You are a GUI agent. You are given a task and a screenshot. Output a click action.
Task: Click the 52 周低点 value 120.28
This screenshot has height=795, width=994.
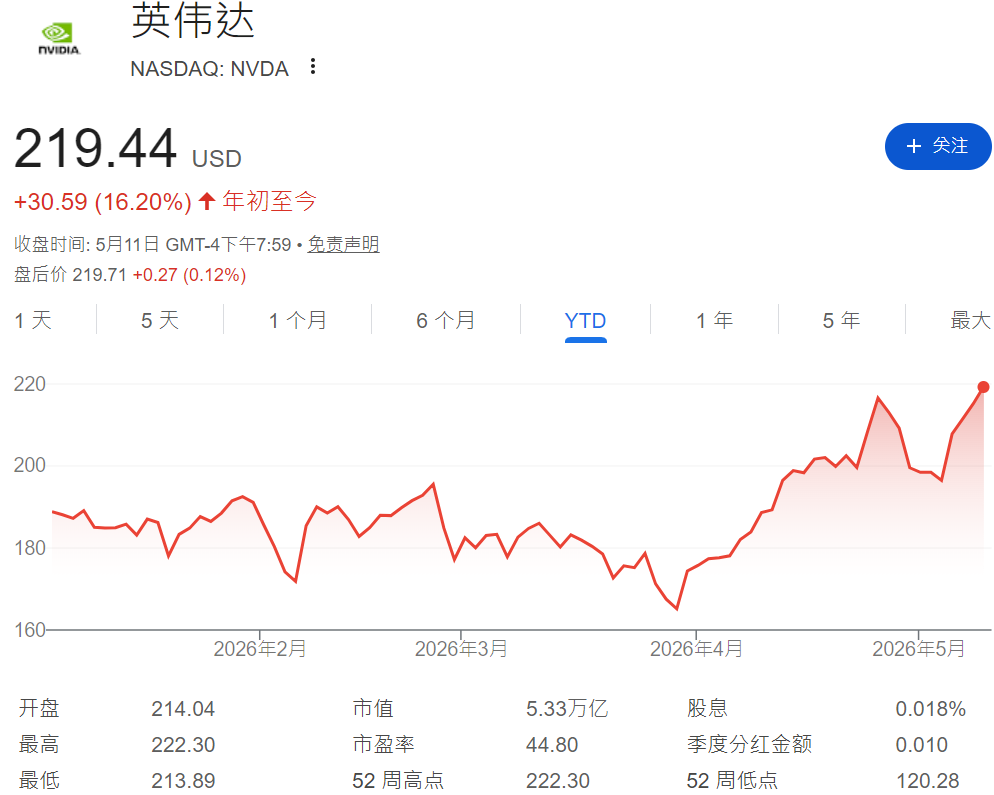point(927,780)
